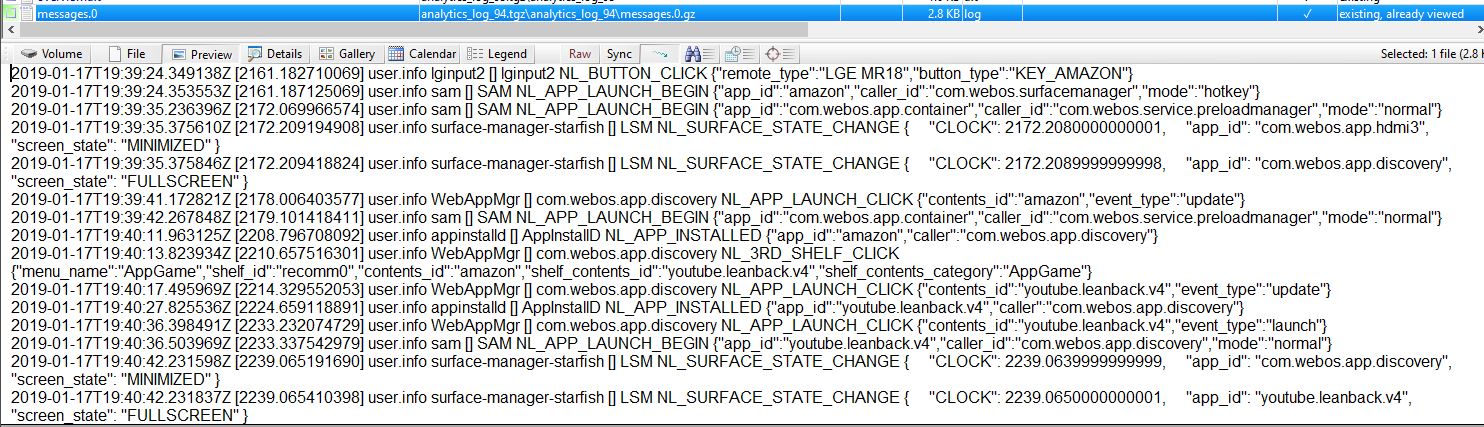Switch to Gallery view
The width and height of the screenshot is (1484, 427).
[347, 54]
